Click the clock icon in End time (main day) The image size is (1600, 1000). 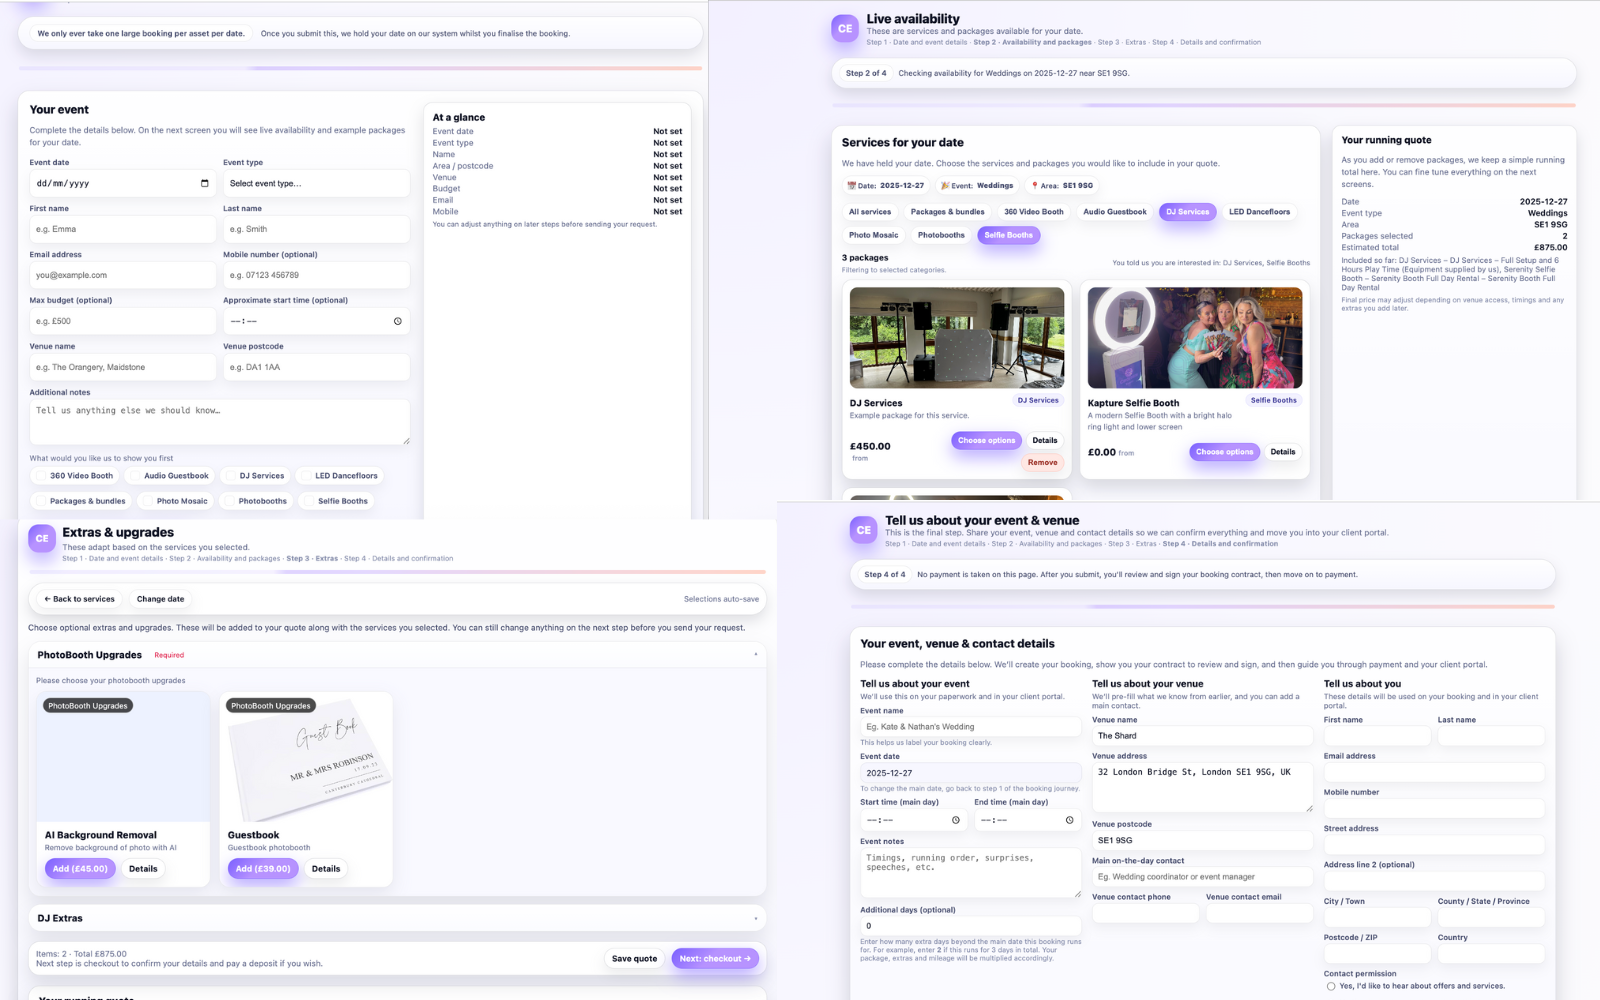point(1069,820)
